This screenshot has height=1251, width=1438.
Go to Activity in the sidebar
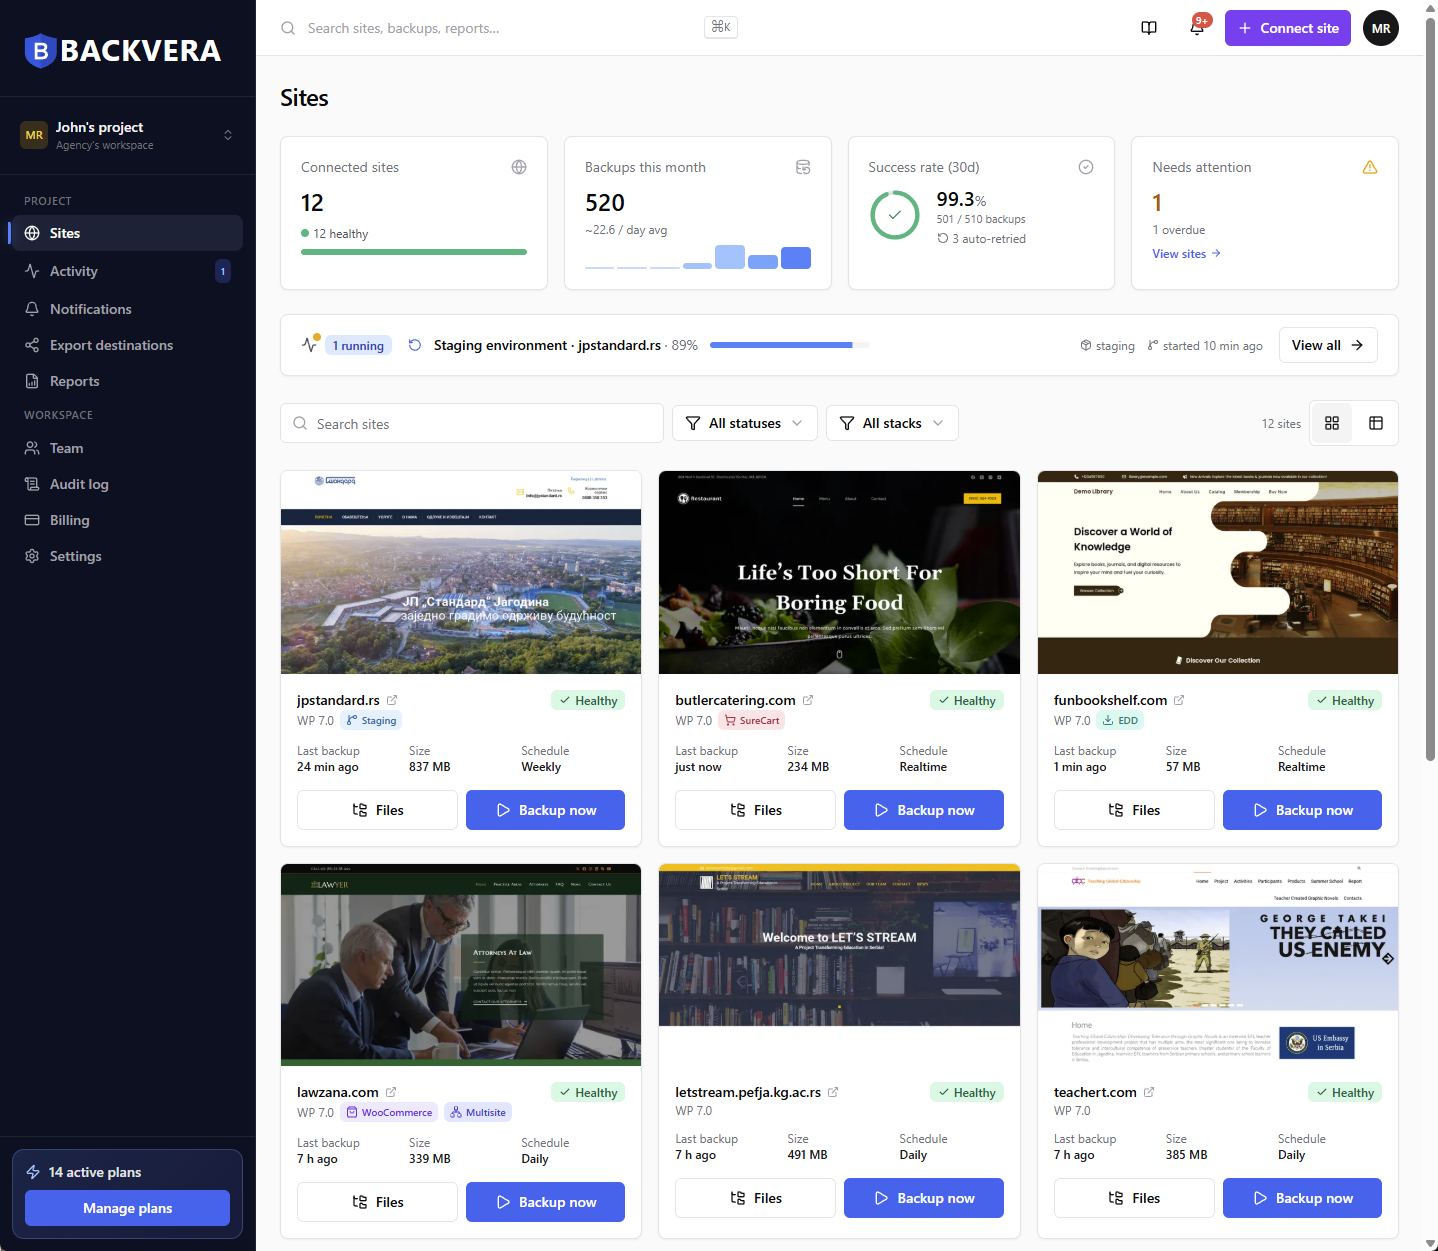(126, 271)
